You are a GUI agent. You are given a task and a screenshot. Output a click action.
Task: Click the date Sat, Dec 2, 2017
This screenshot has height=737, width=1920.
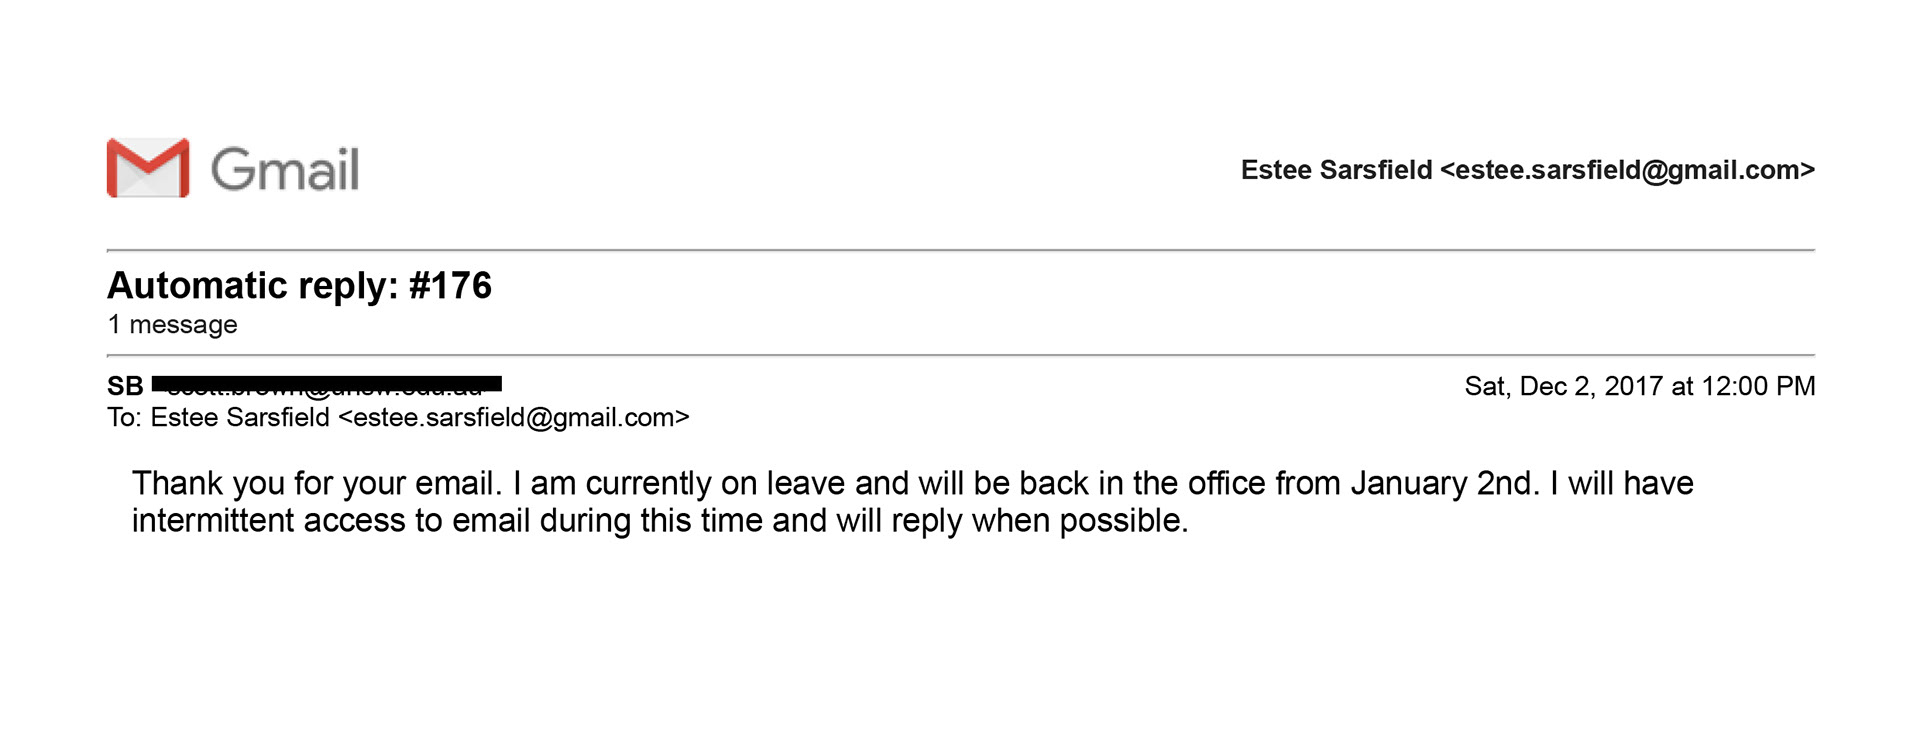point(1564,386)
